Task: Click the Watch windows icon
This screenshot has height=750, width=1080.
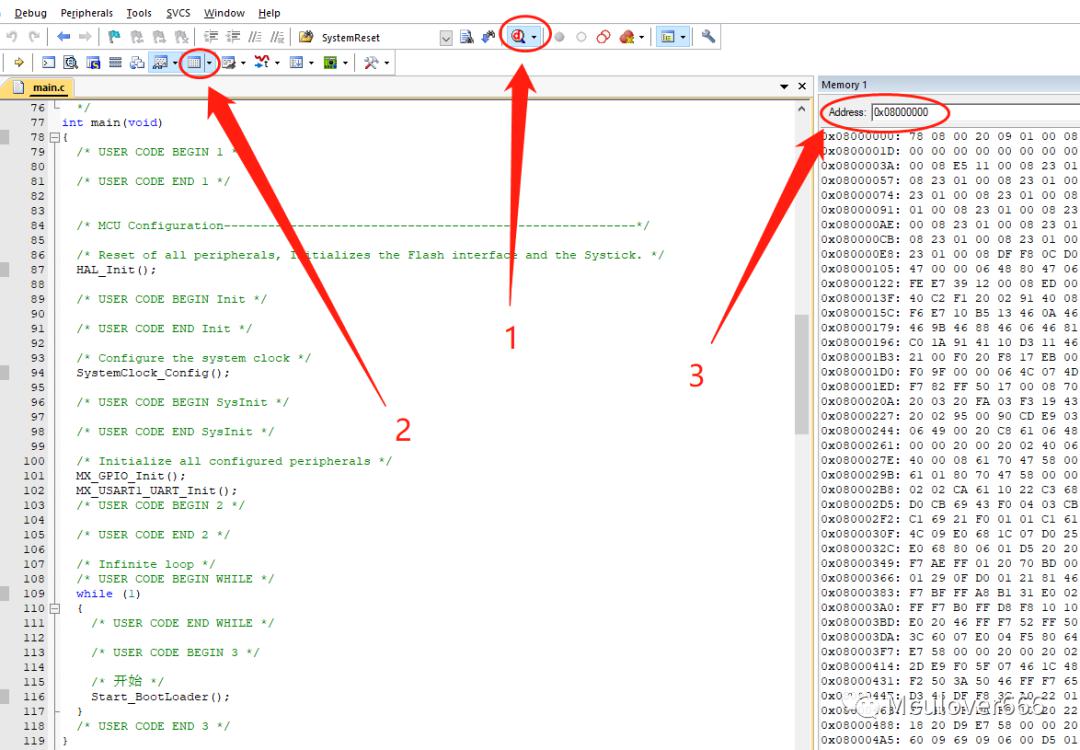Action: click(160, 63)
